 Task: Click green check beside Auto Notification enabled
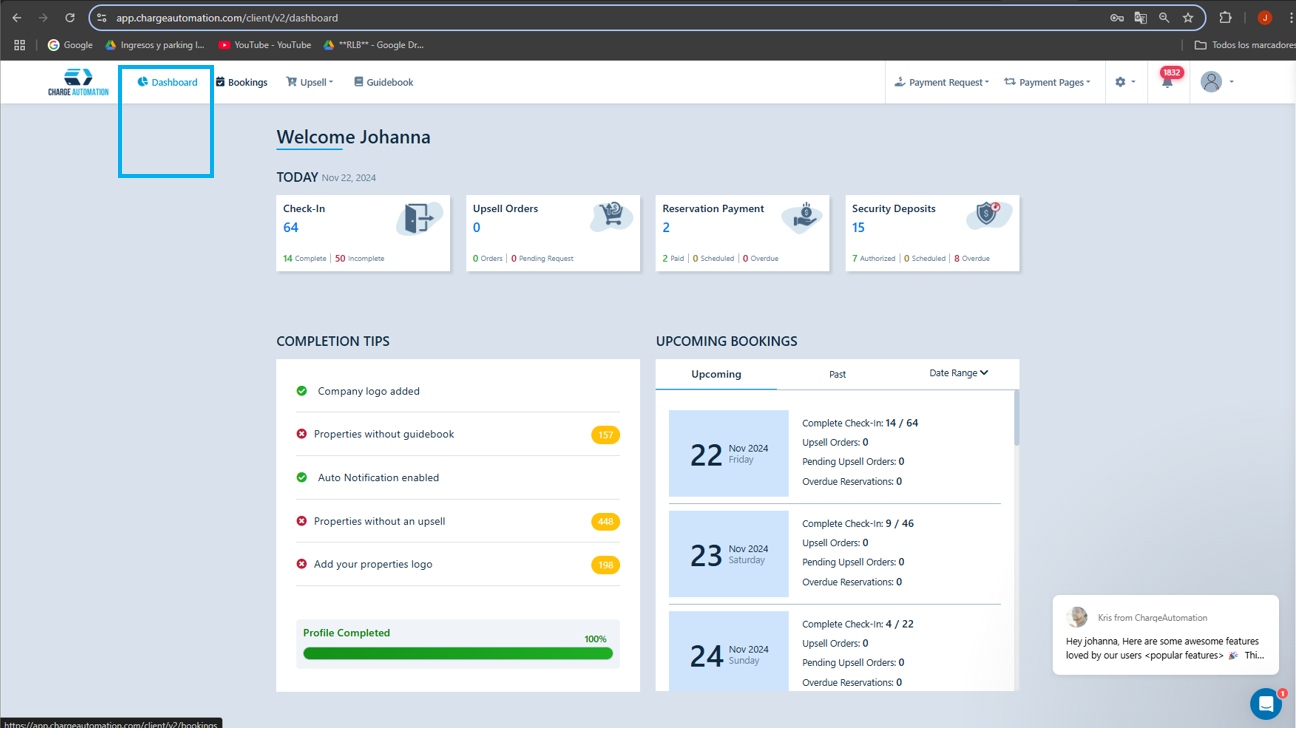[302, 477]
